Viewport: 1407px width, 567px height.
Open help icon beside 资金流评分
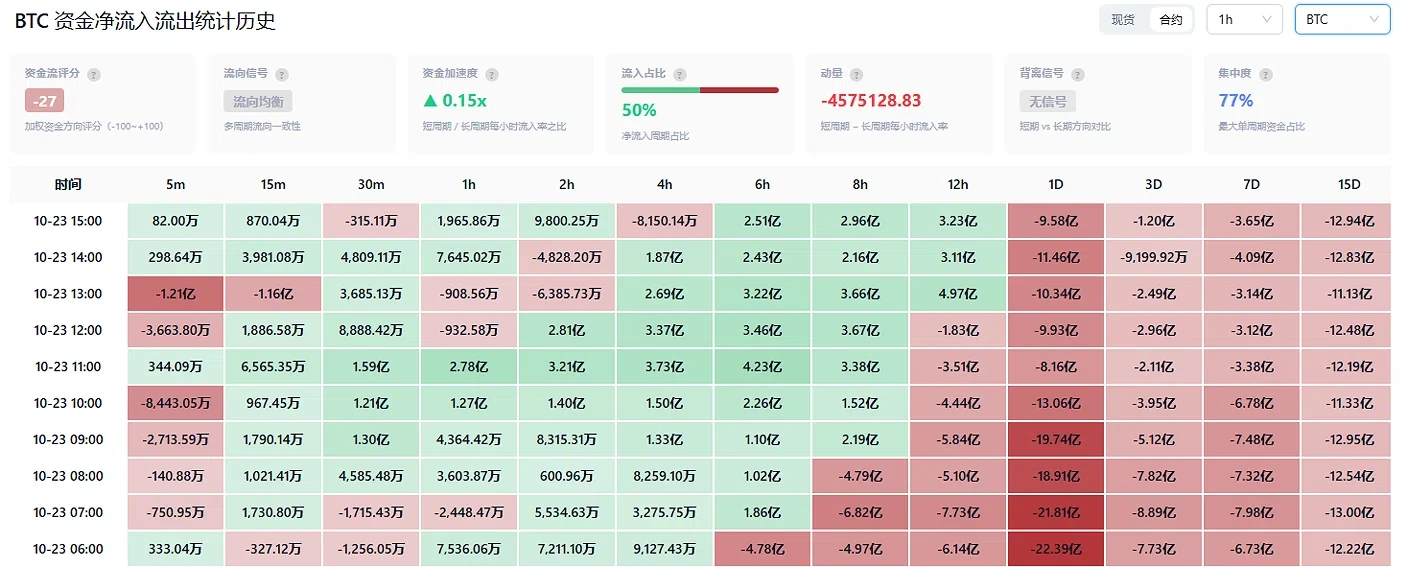[x=94, y=74]
